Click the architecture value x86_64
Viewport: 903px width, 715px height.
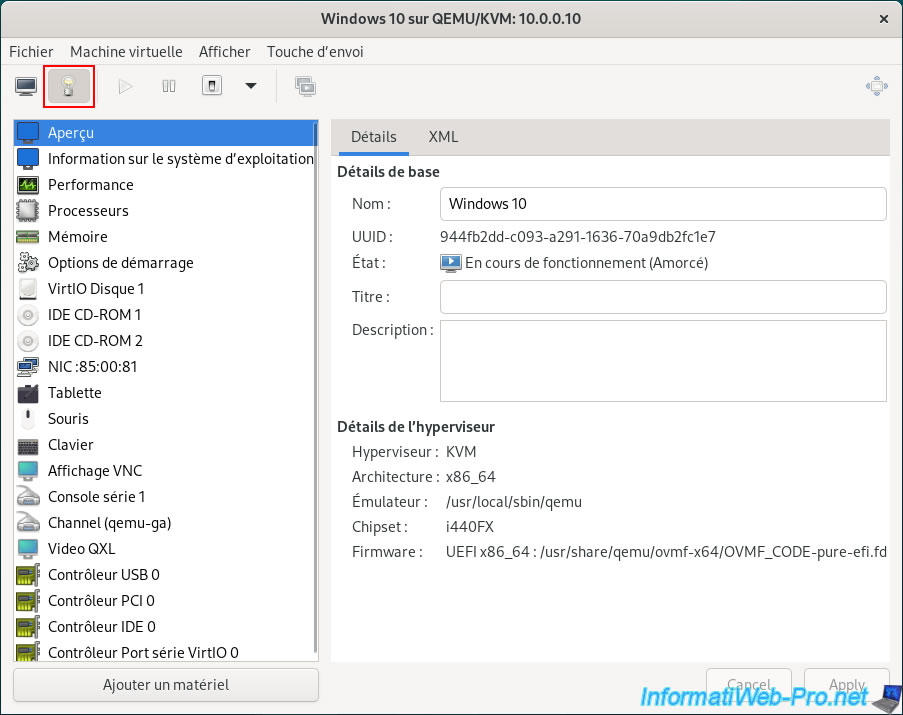pos(471,477)
